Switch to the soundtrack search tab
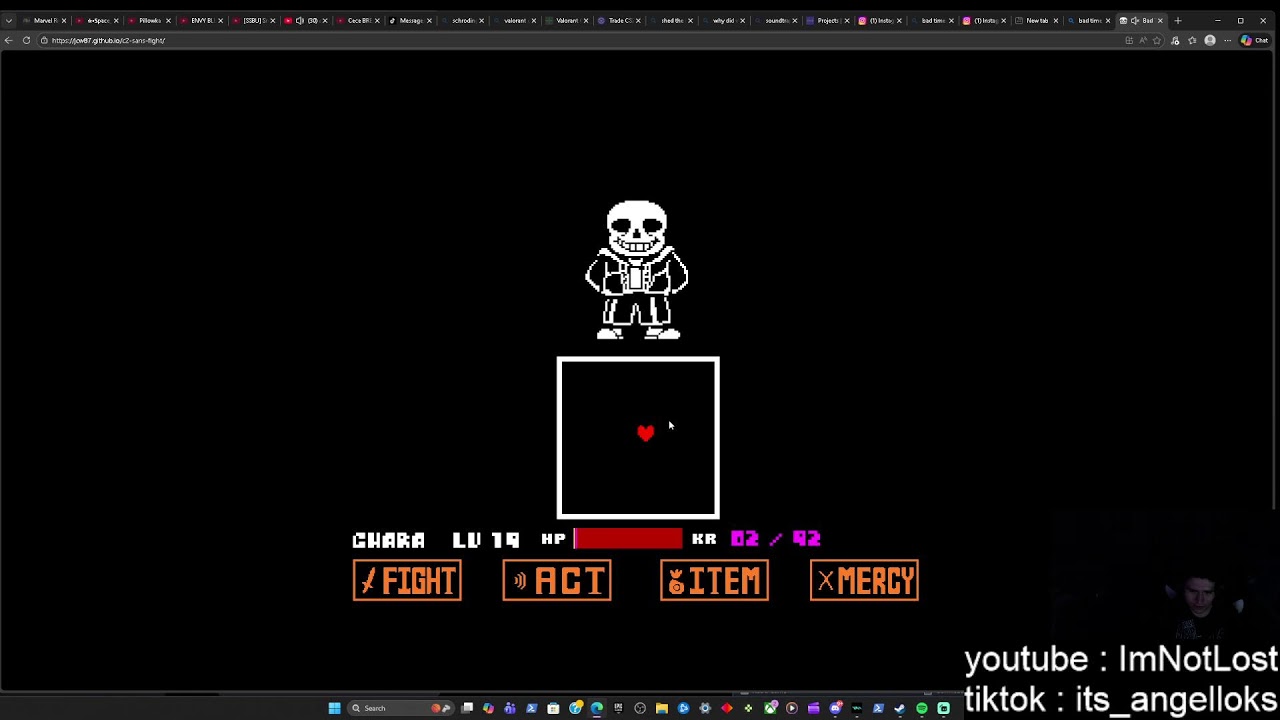Viewport: 1280px width, 720px height. point(777,20)
